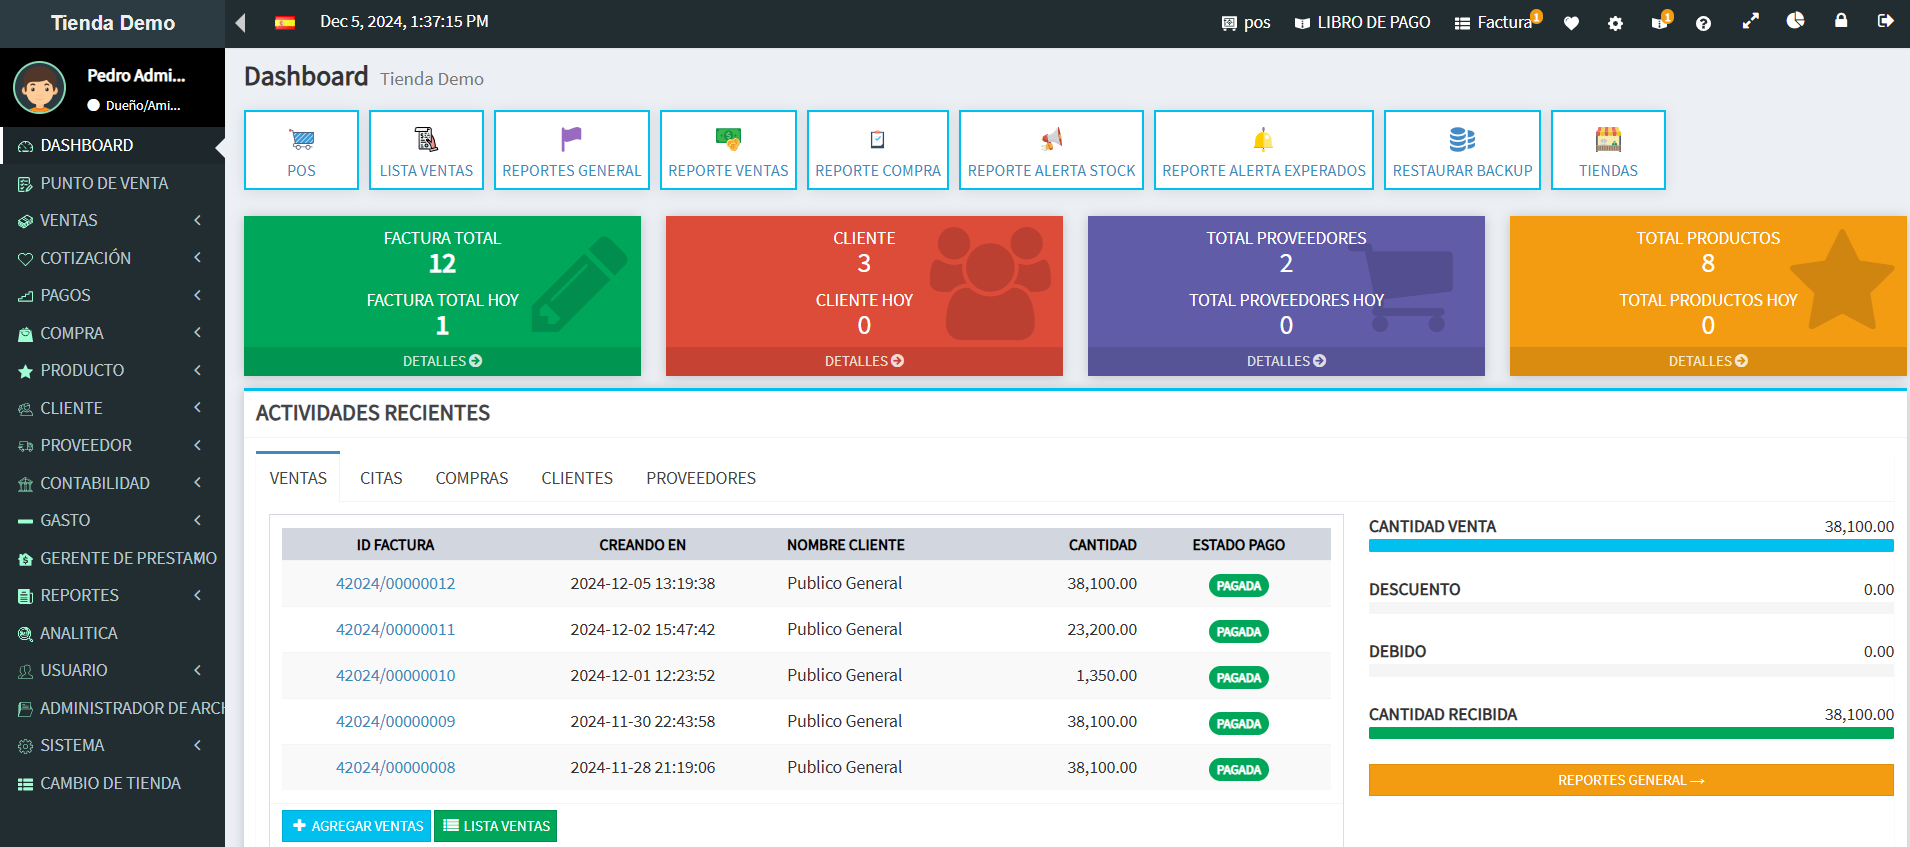Screen dimensions: 1910x847
Task: Expand the COMPRA sidebar menu
Action: [x=112, y=333]
